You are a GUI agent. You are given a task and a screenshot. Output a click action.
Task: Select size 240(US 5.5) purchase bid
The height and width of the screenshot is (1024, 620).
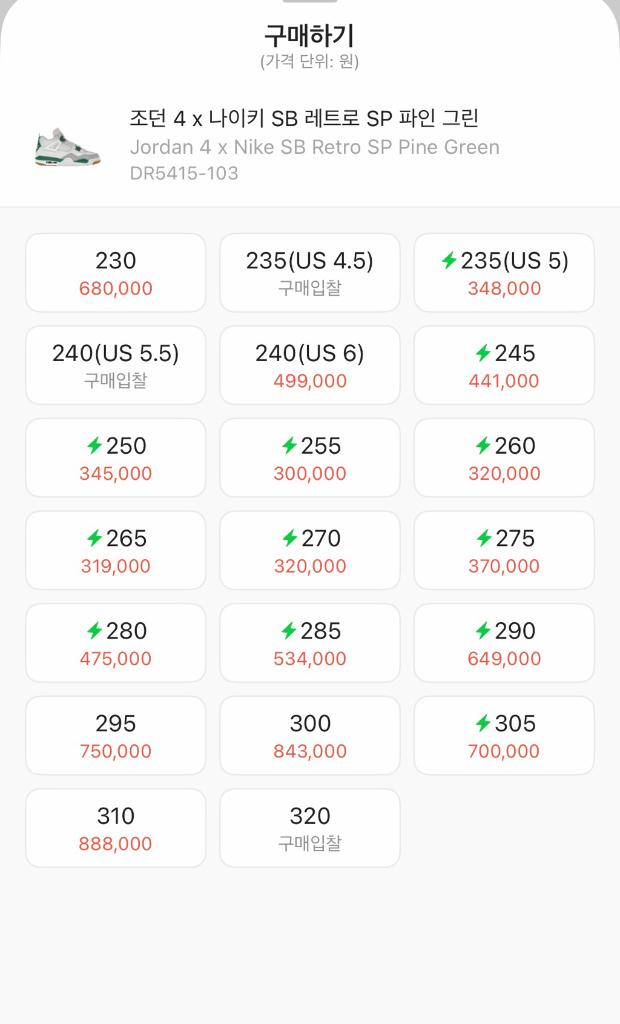[115, 365]
